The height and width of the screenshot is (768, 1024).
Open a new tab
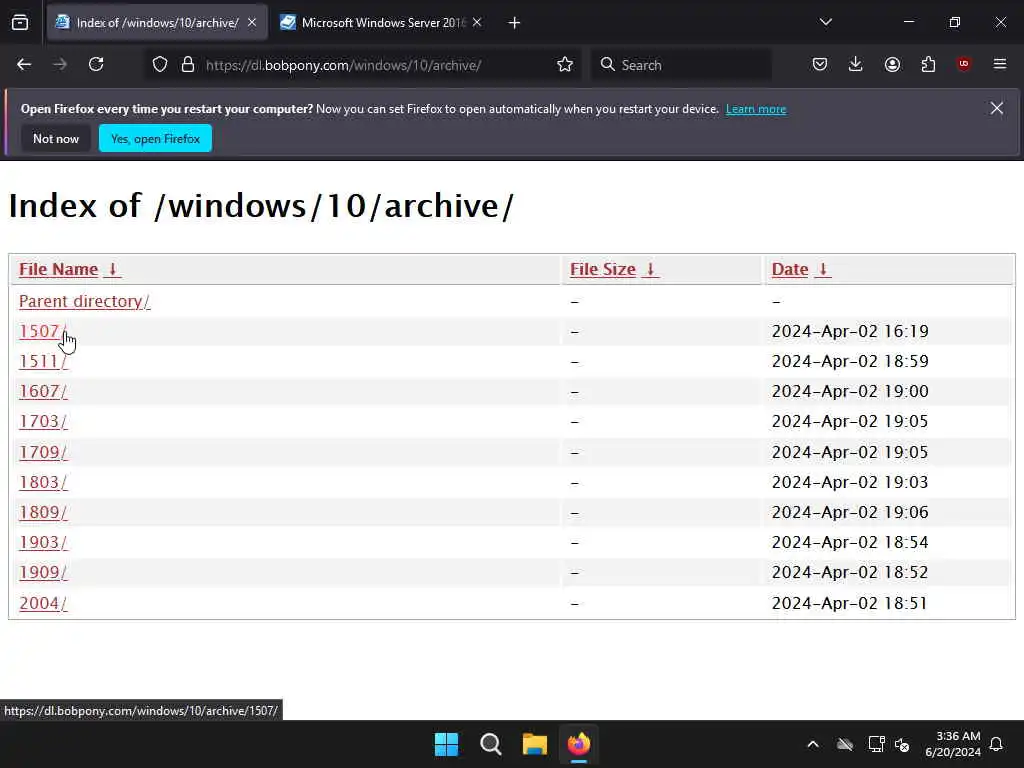[x=514, y=23]
